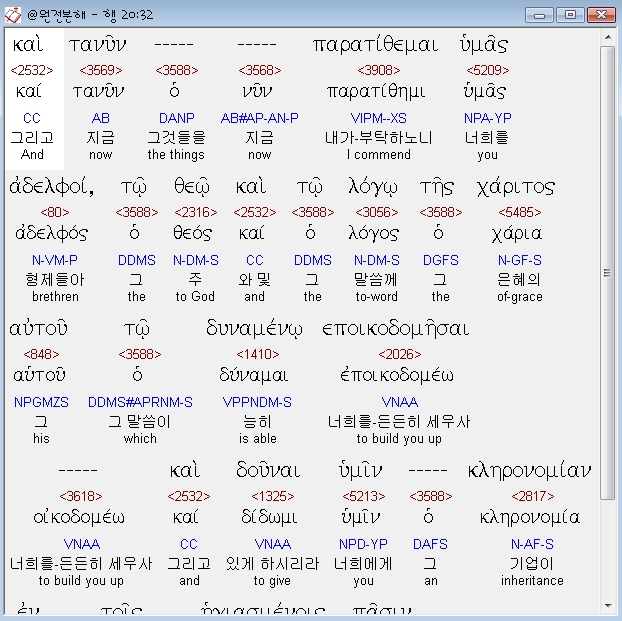The width and height of the screenshot is (622, 621).
Task: Select the Greek word δοῦναι
Action: pyautogui.click(x=268, y=470)
